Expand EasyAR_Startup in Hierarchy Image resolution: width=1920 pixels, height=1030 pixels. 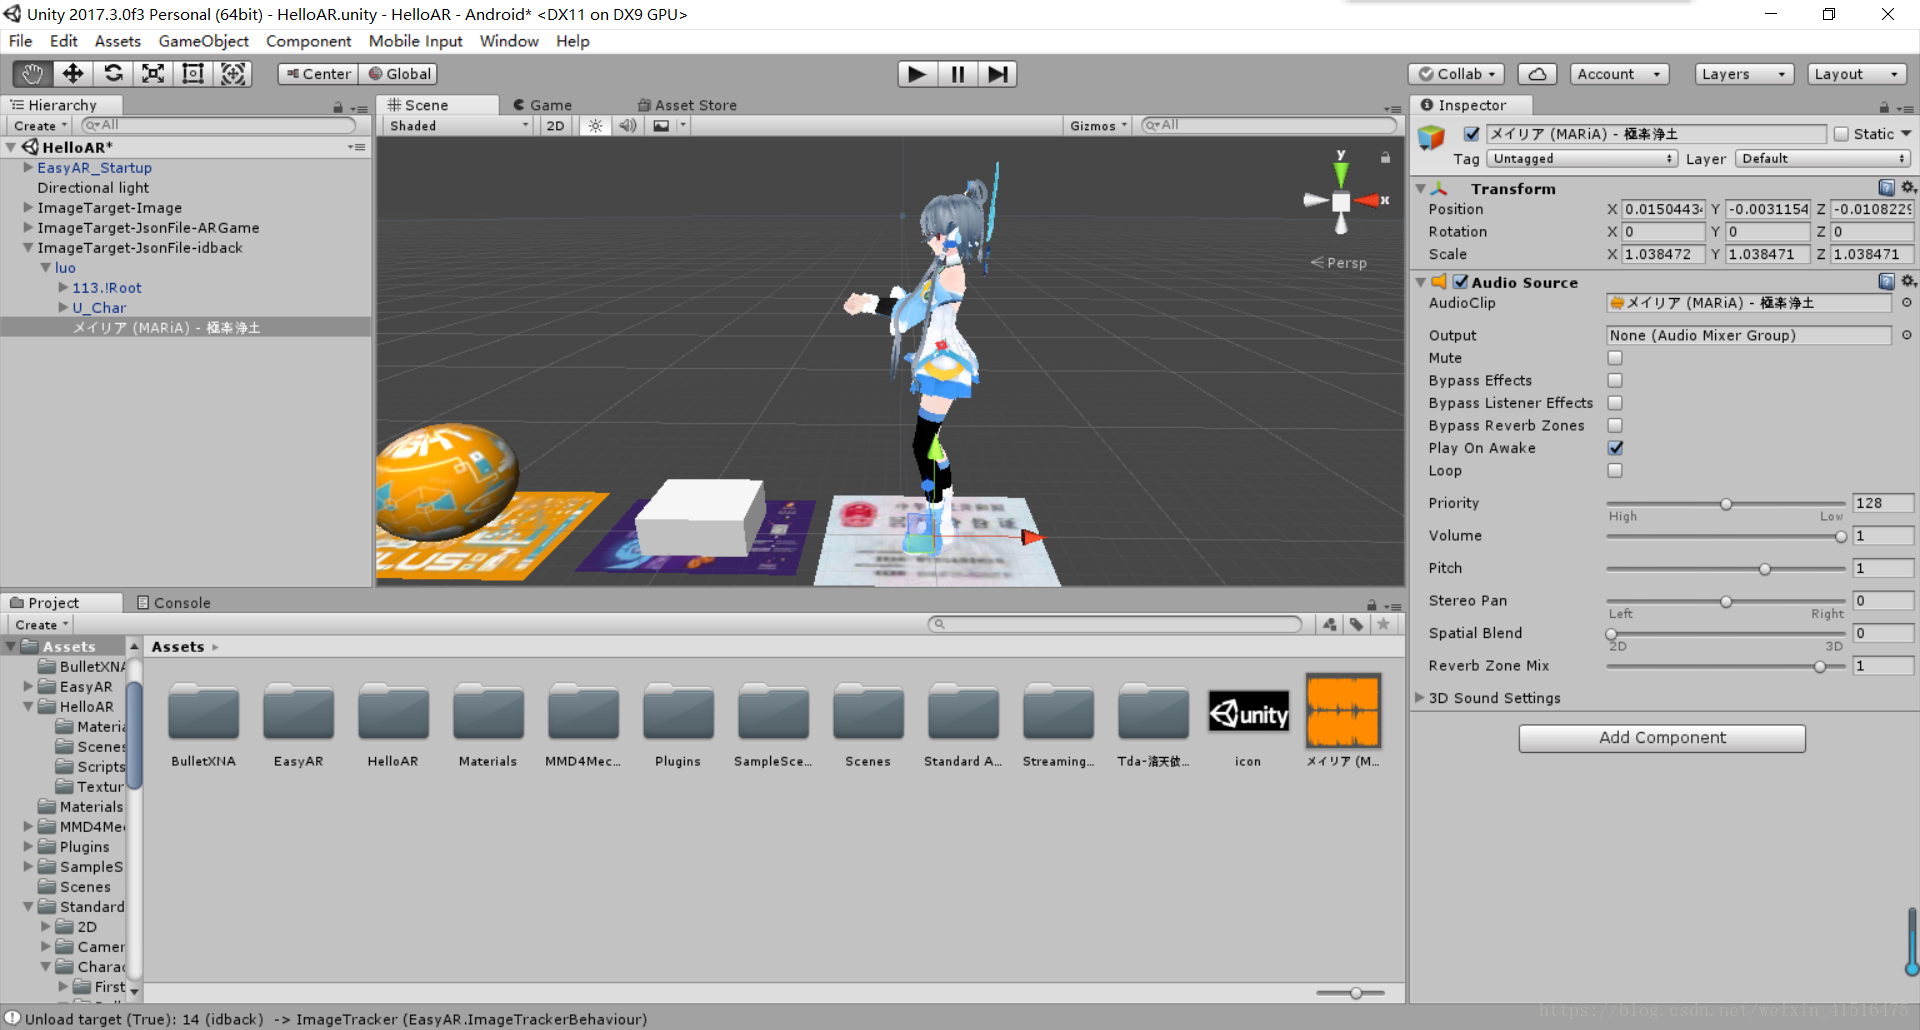pos(28,168)
